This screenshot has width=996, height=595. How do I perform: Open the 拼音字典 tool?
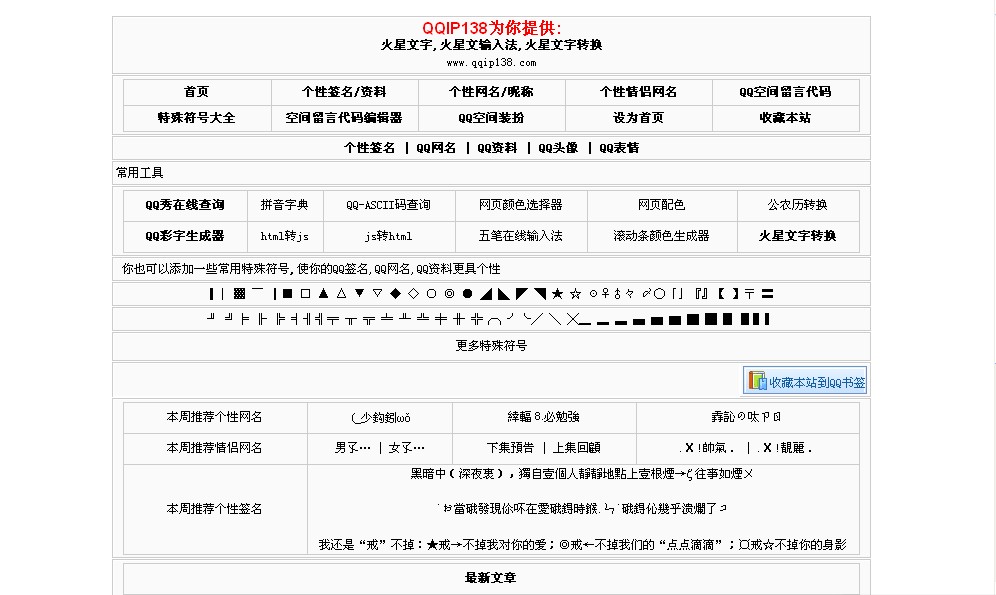[x=284, y=204]
